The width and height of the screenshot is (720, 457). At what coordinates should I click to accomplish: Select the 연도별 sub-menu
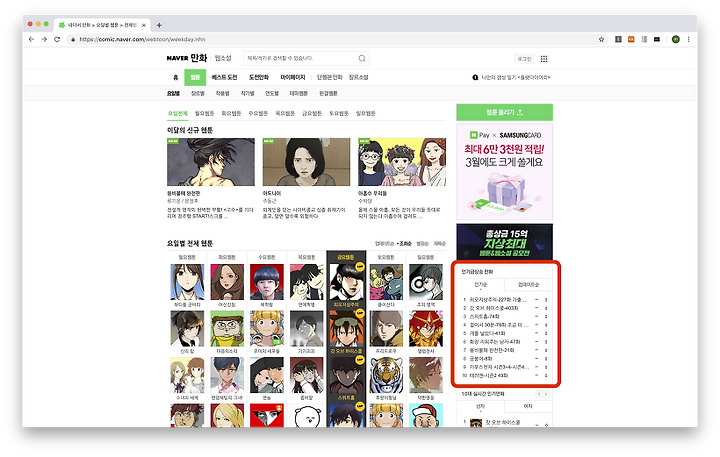(272, 93)
